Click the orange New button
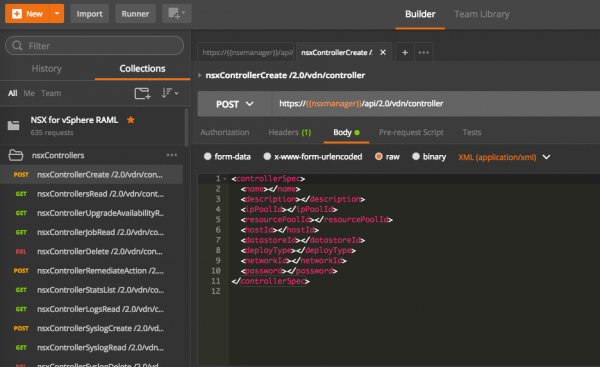The height and width of the screenshot is (367, 600). coord(27,14)
